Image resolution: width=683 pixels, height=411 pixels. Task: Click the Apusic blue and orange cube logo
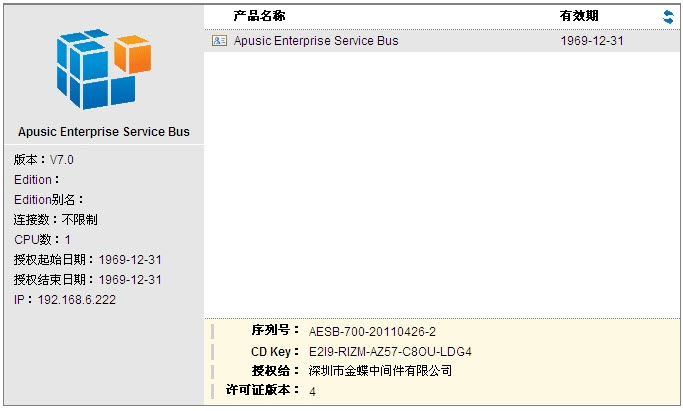click(x=104, y=69)
